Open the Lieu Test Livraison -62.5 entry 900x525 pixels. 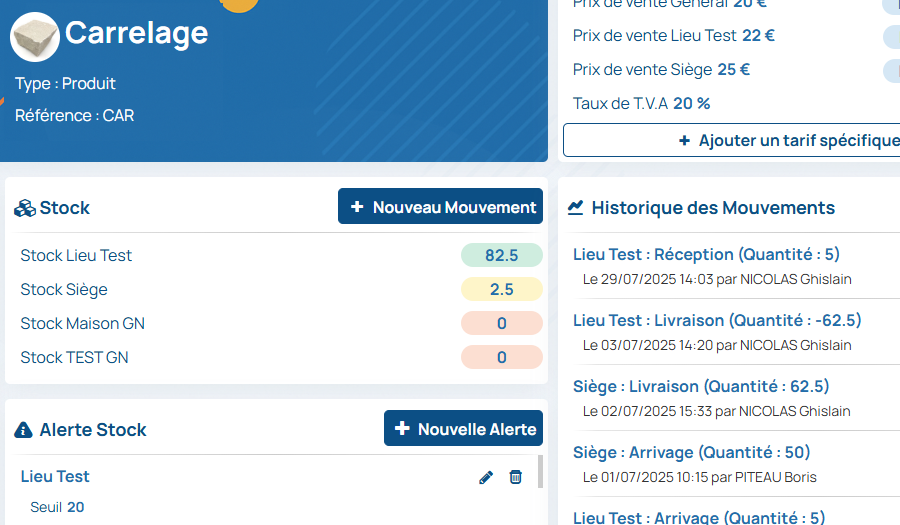[717, 320]
